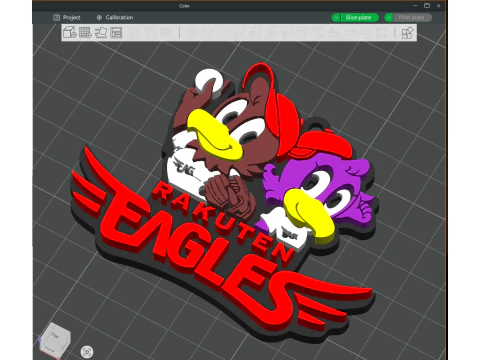The image size is (480, 360).
Task: Click the Print plate button
Action: (413, 18)
